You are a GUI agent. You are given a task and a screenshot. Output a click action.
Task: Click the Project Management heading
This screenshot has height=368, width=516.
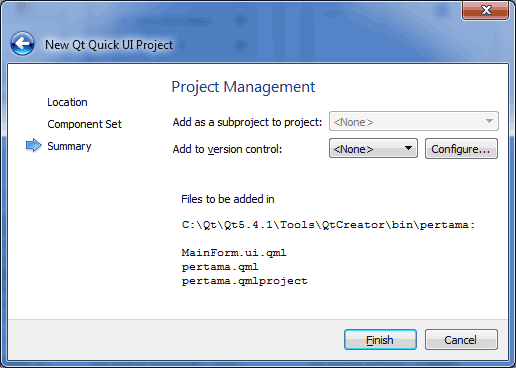pyautogui.click(x=243, y=87)
